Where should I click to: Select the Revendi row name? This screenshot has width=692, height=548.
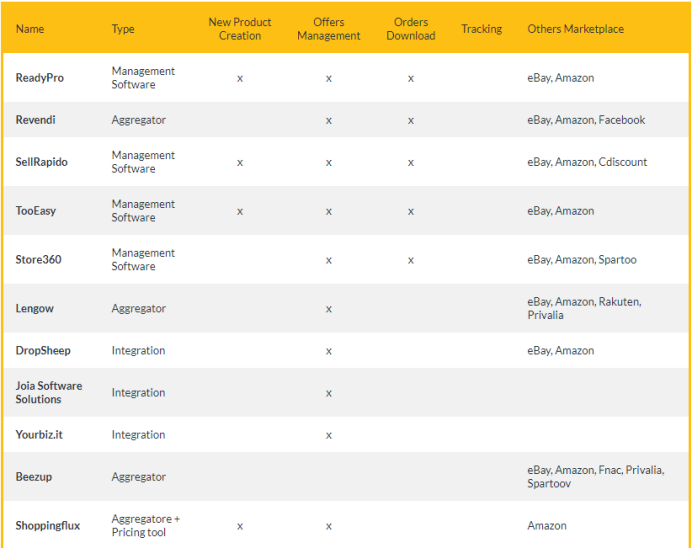tap(35, 120)
